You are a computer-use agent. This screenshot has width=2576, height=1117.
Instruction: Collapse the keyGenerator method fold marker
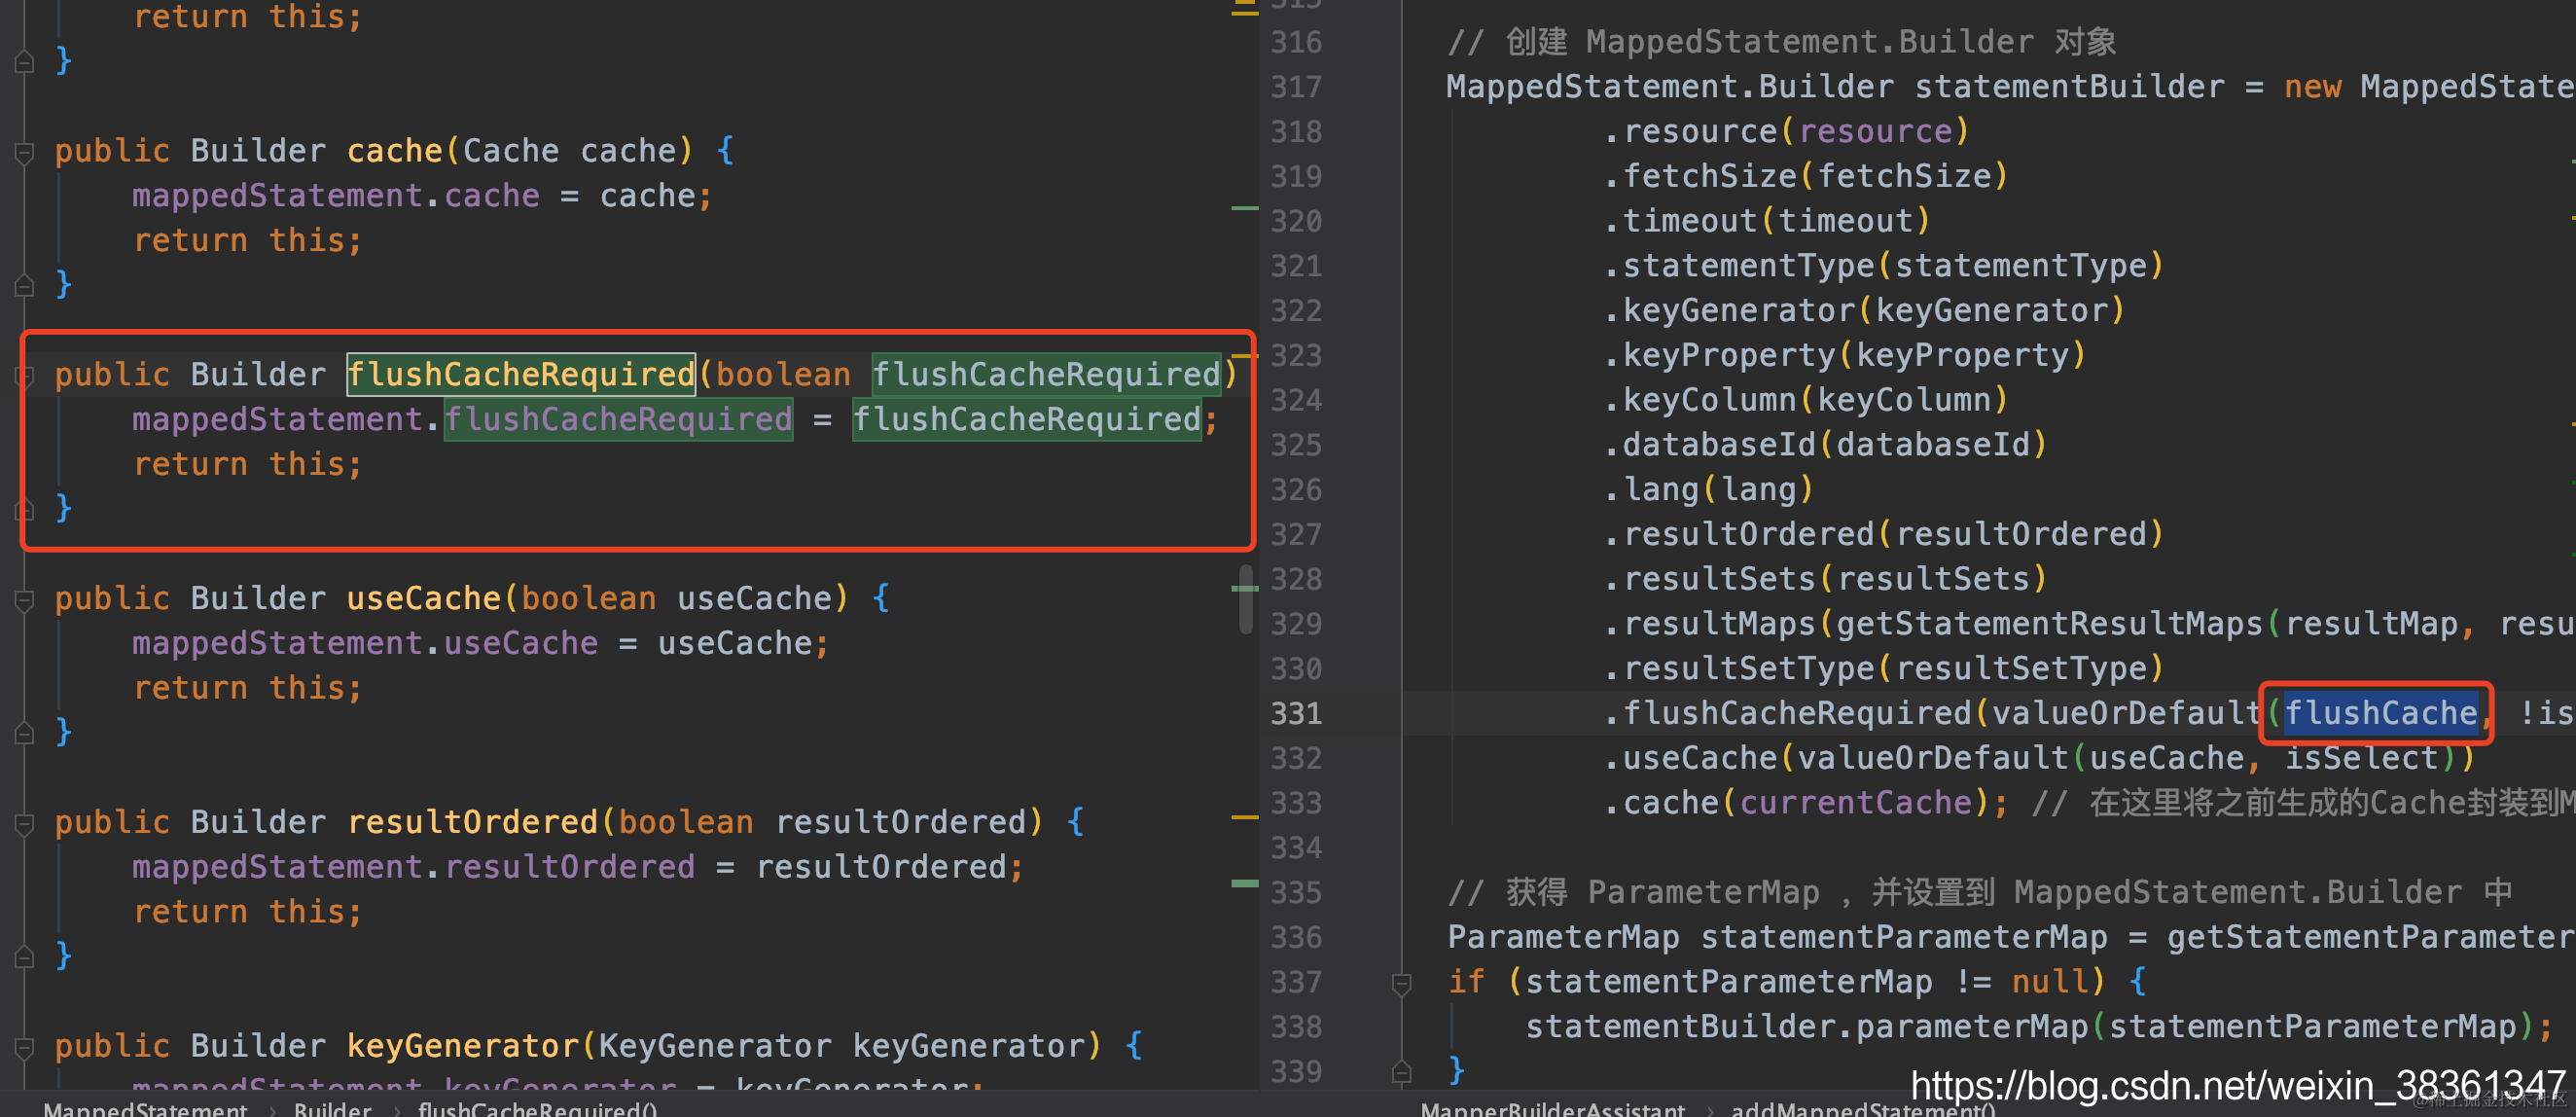[24, 1048]
